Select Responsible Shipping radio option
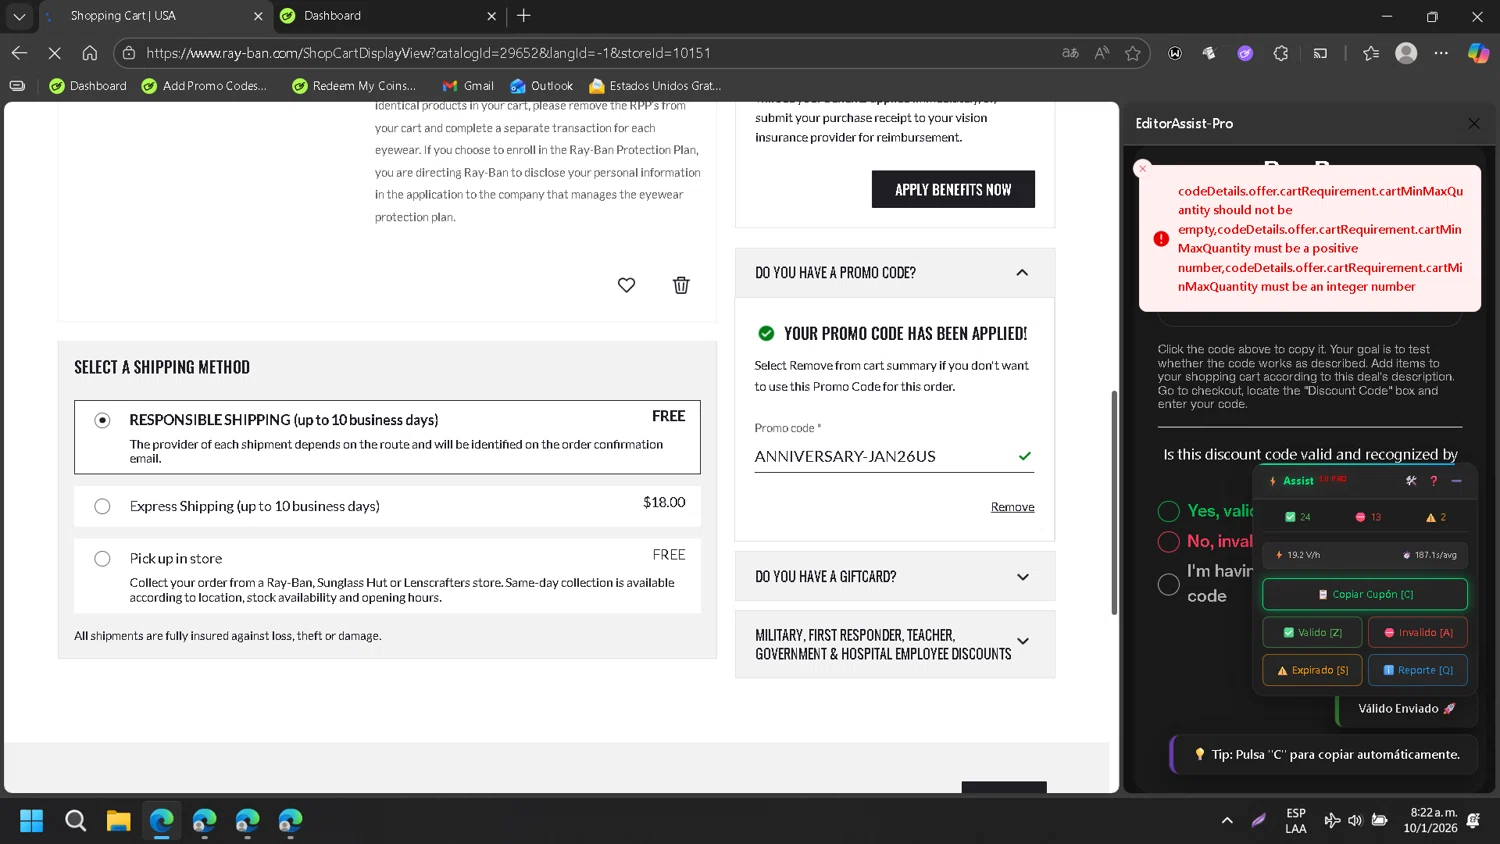Image resolution: width=1500 pixels, height=844 pixels. [102, 420]
